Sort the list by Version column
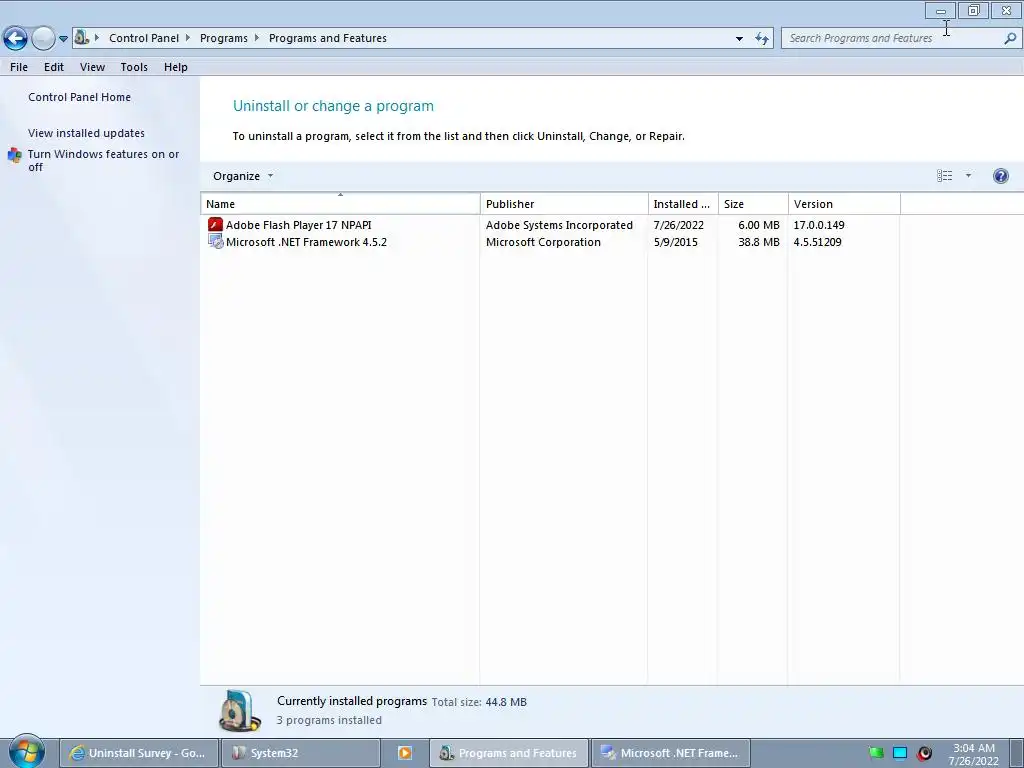1024x768 pixels. 844,204
